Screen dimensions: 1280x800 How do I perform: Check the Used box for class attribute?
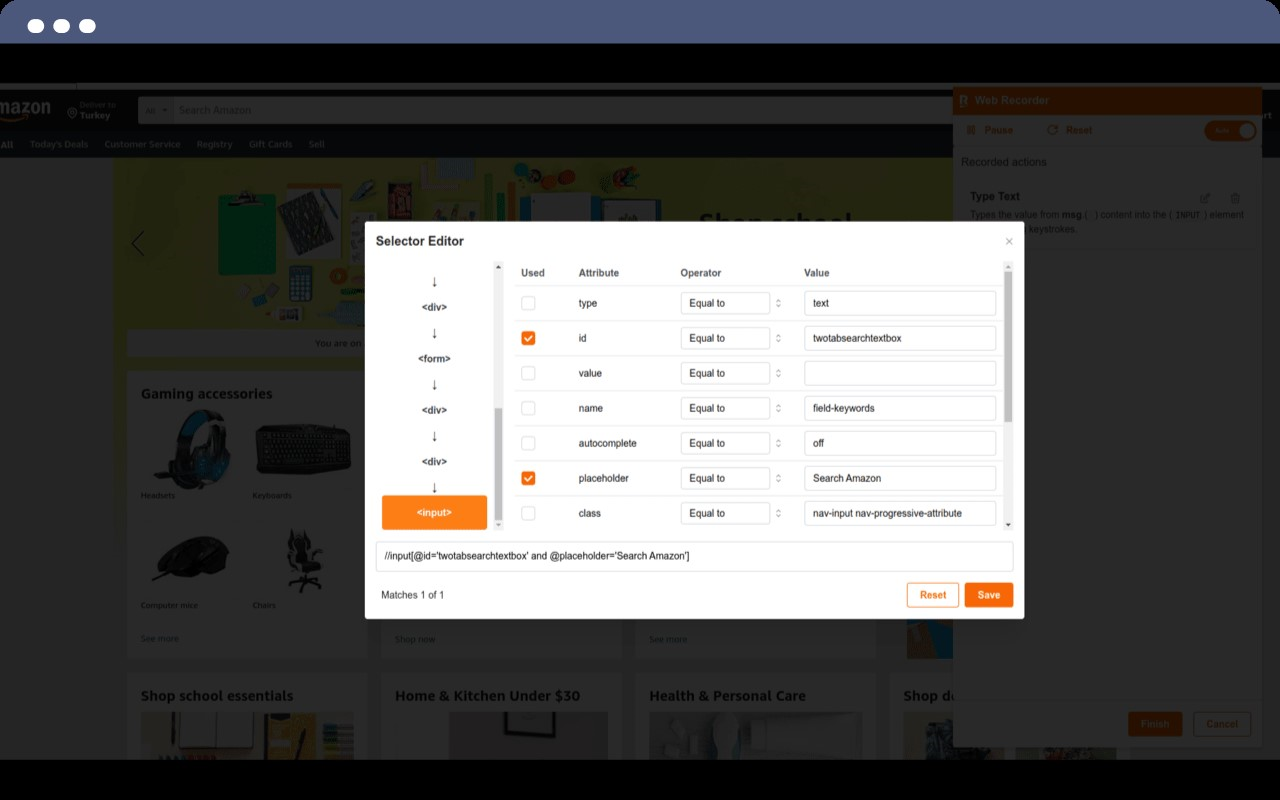coord(528,513)
